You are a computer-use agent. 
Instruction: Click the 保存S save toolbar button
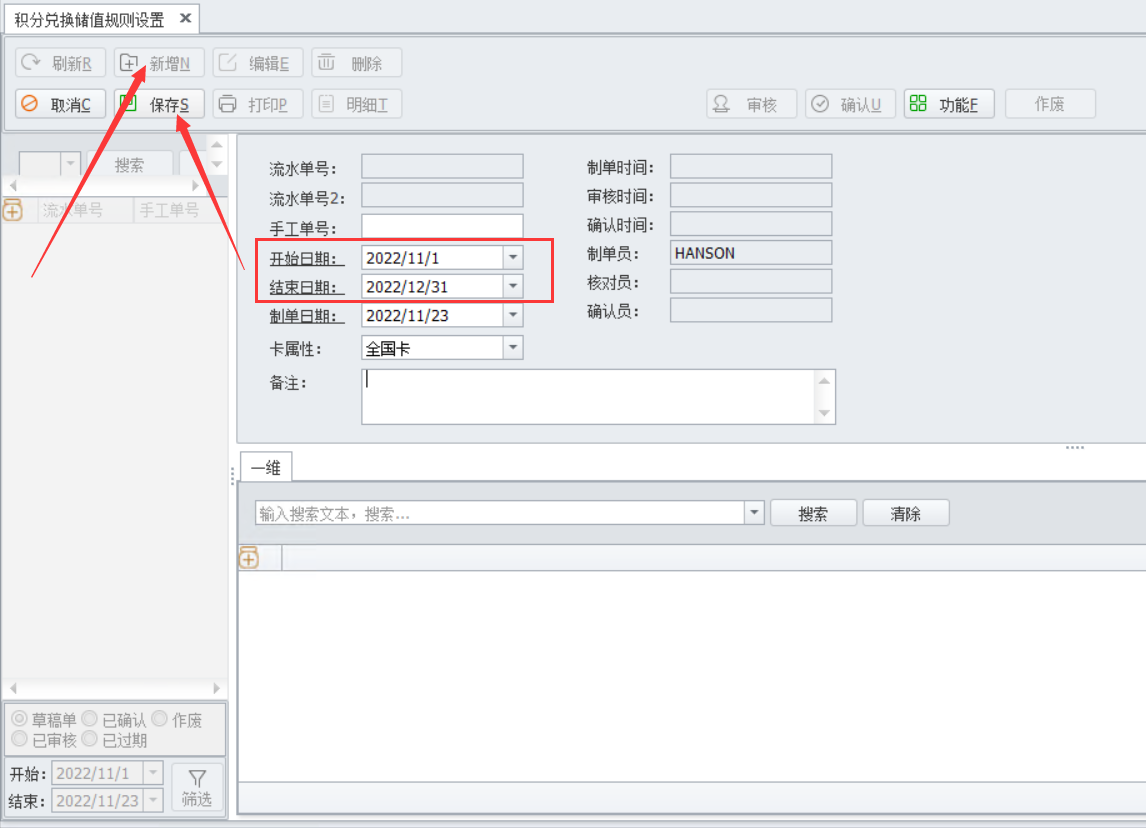(159, 104)
